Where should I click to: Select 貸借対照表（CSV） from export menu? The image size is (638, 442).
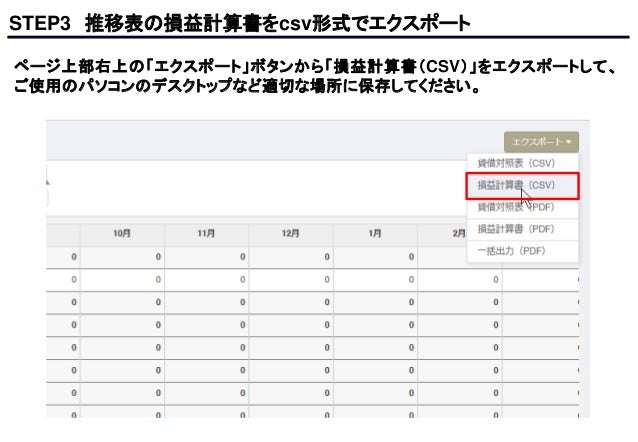pyautogui.click(x=522, y=163)
